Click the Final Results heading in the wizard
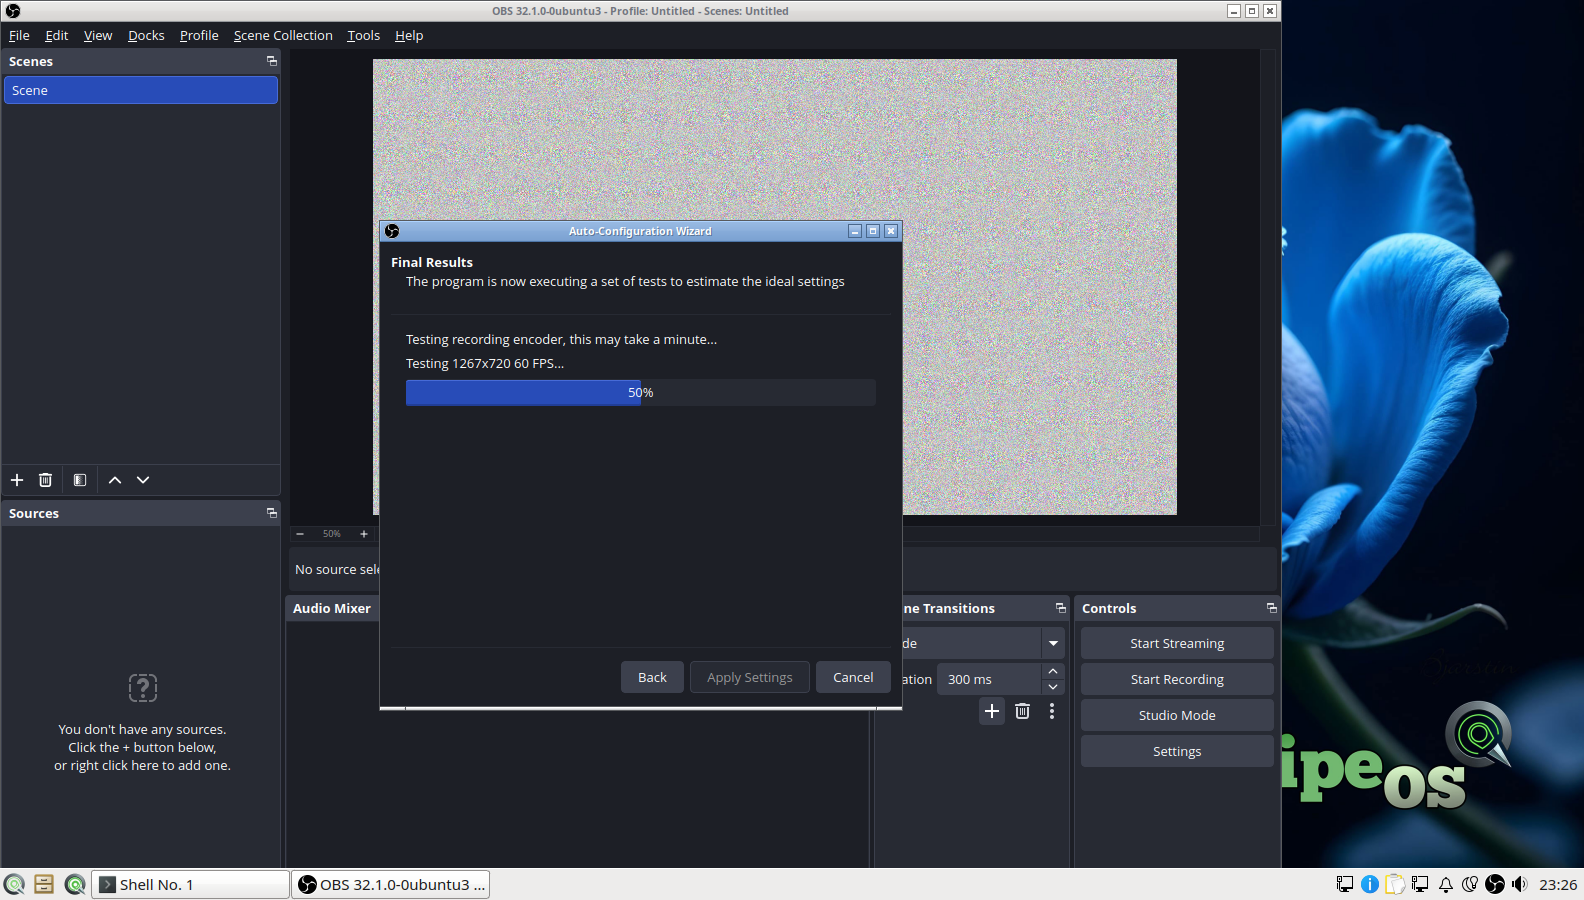Image resolution: width=1584 pixels, height=900 pixels. point(432,262)
